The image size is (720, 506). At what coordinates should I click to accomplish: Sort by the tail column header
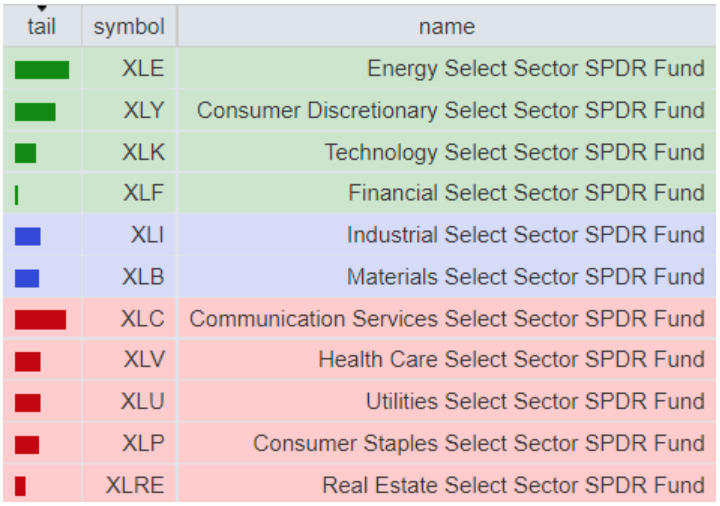coord(42,27)
